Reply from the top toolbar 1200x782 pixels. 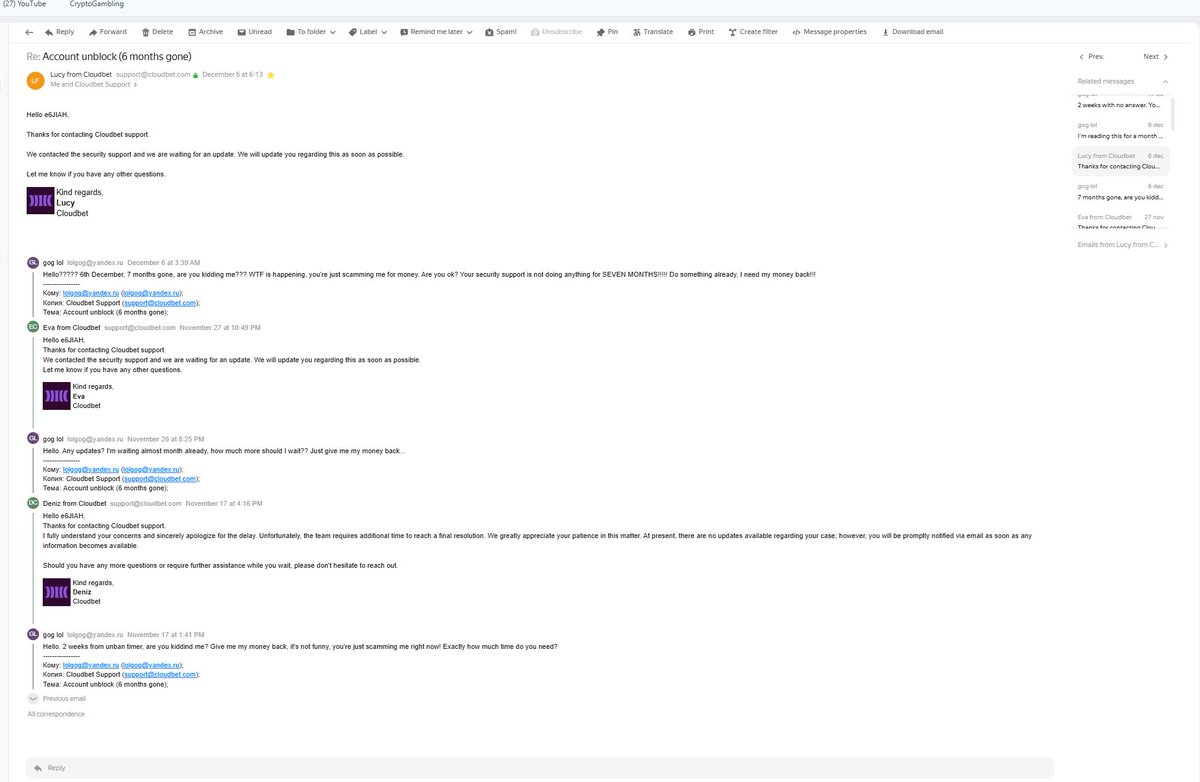pyautogui.click(x=59, y=32)
